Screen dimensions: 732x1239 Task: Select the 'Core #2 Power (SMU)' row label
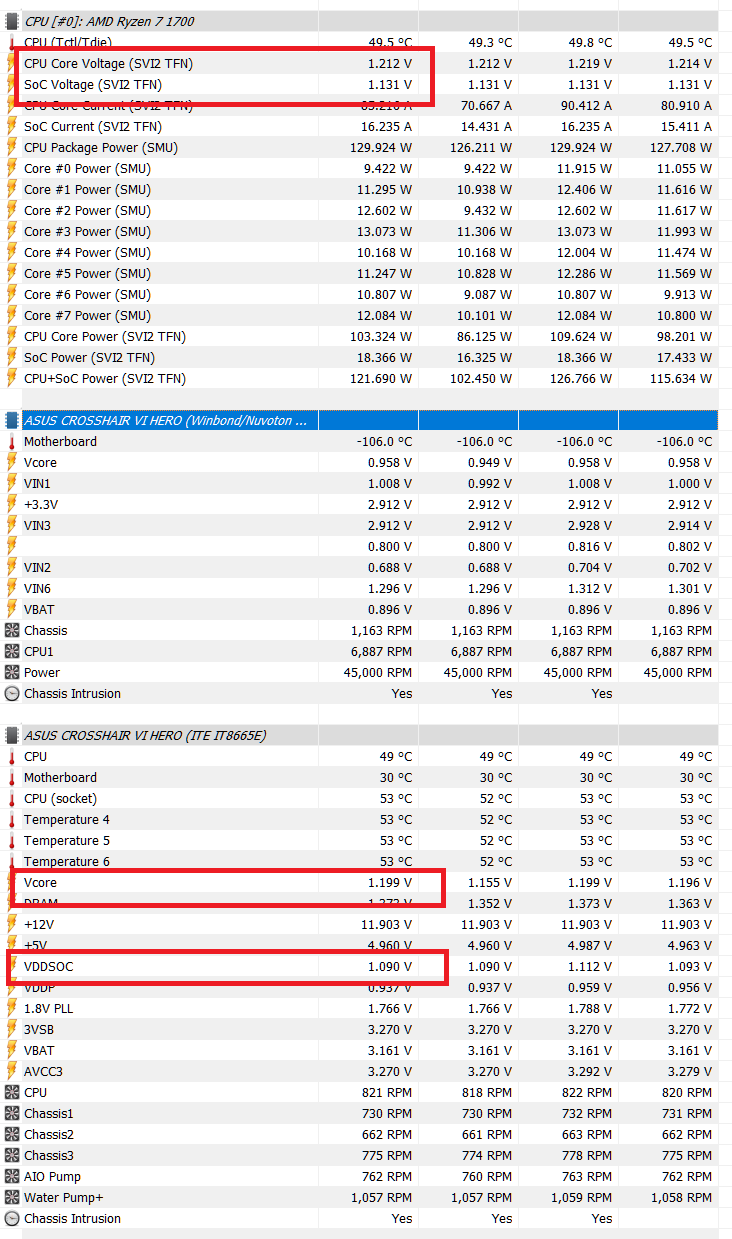[88, 210]
